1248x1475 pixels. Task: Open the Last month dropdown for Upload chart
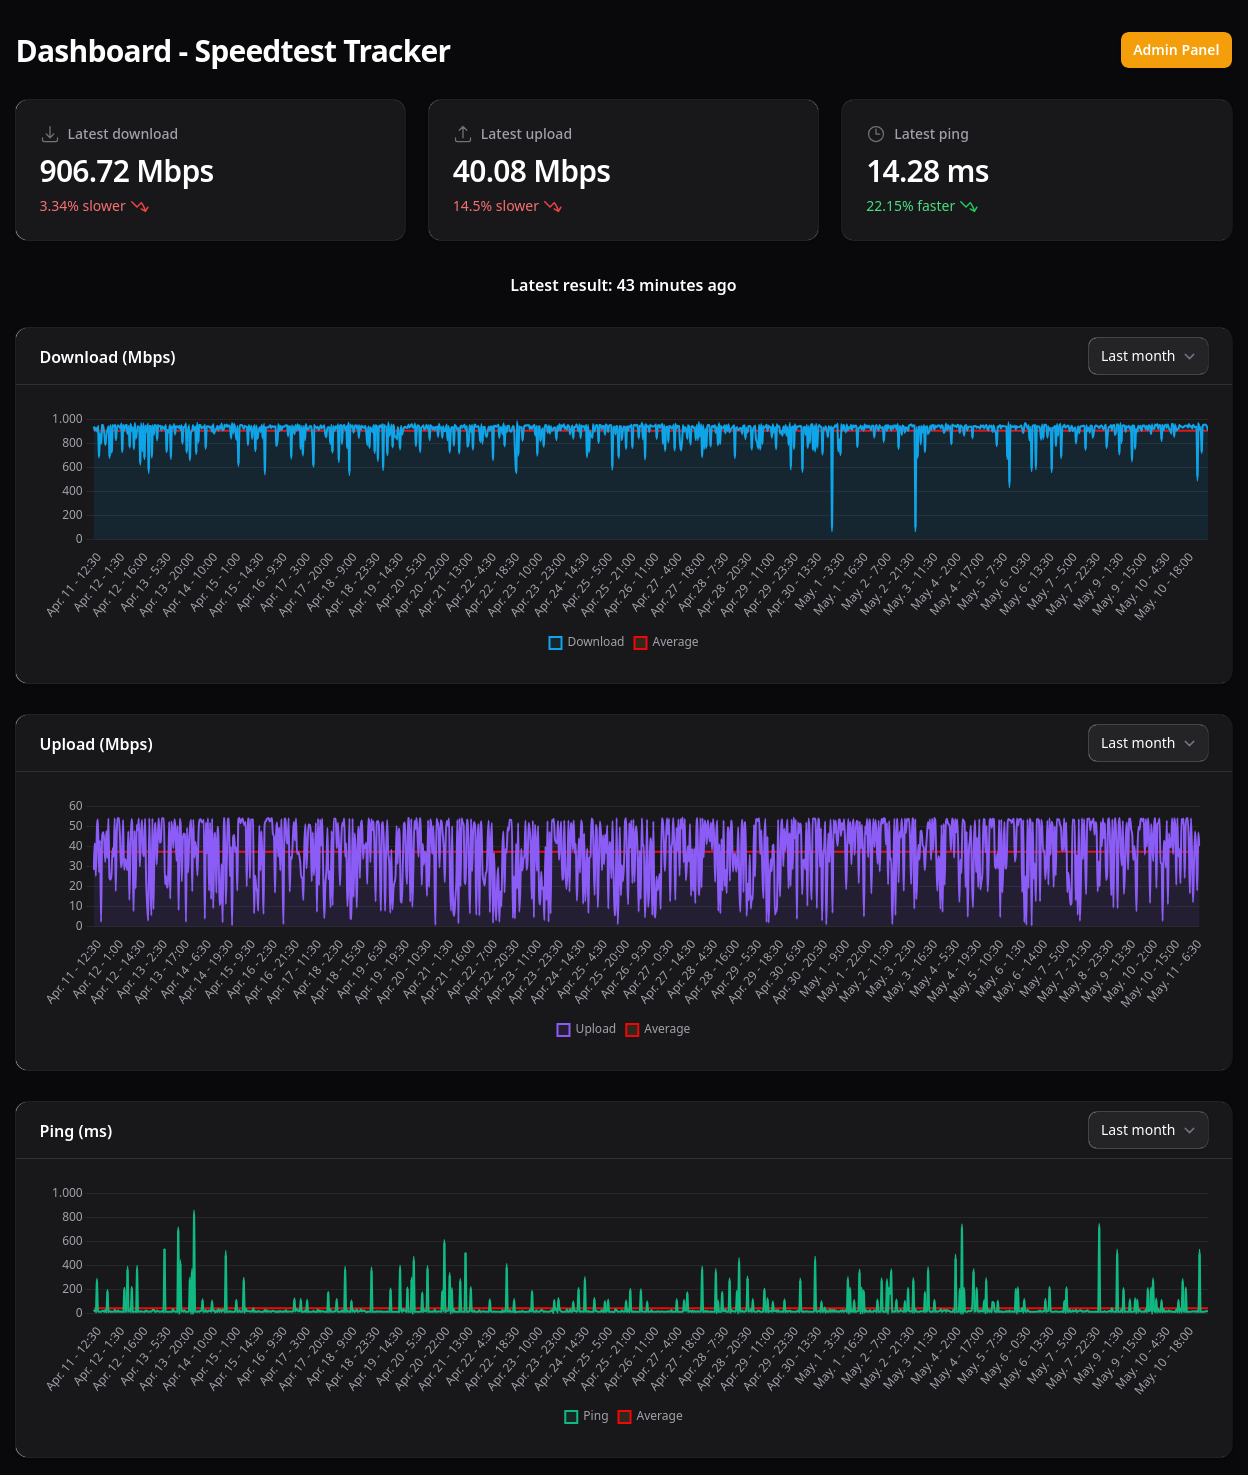coord(1147,743)
